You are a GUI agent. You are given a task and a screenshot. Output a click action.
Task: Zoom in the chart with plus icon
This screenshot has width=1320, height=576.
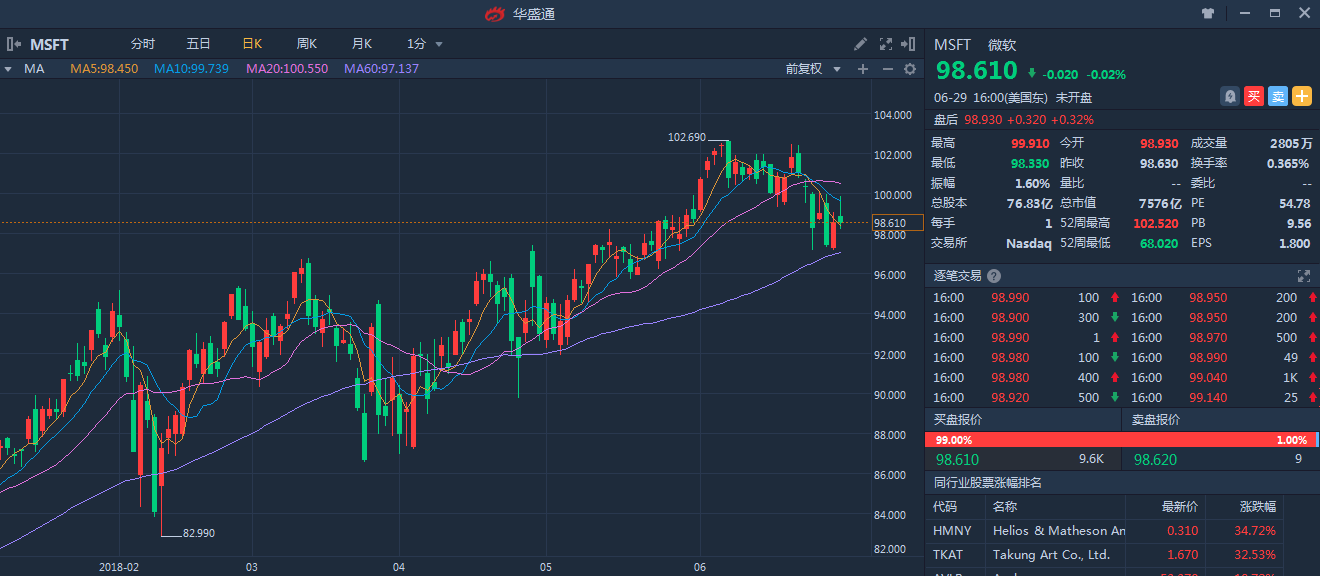[863, 69]
